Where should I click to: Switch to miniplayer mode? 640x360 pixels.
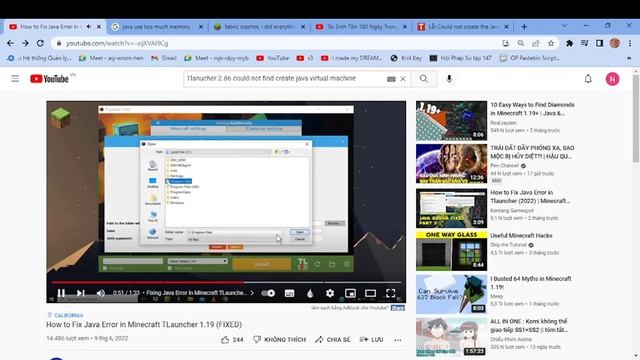350,293
